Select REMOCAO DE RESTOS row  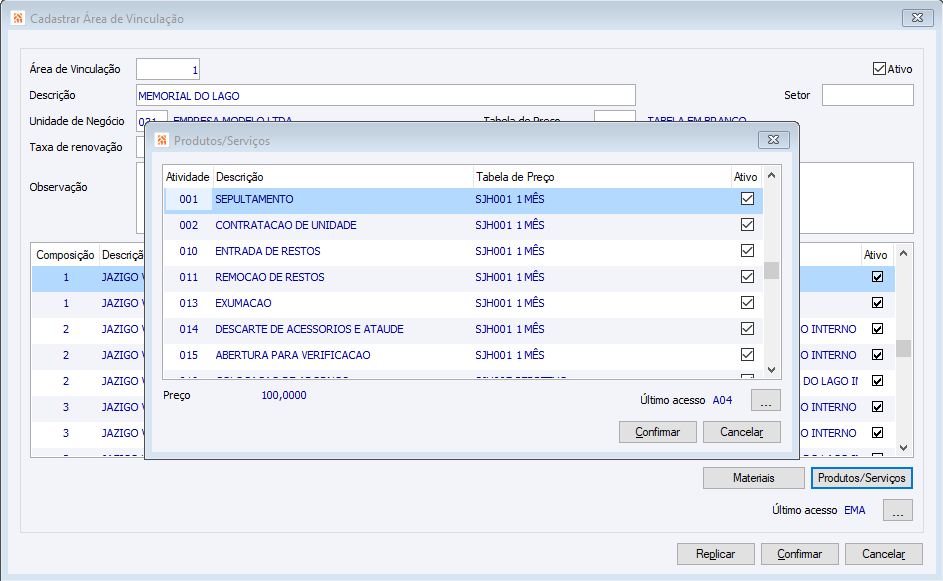(x=463, y=277)
